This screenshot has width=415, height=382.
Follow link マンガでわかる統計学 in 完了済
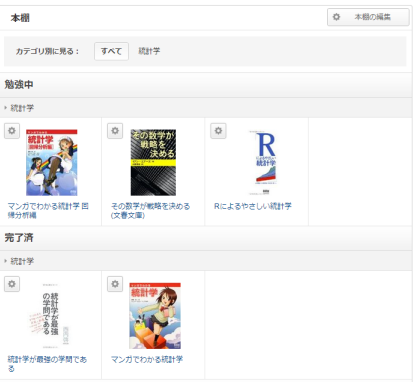pos(147,359)
